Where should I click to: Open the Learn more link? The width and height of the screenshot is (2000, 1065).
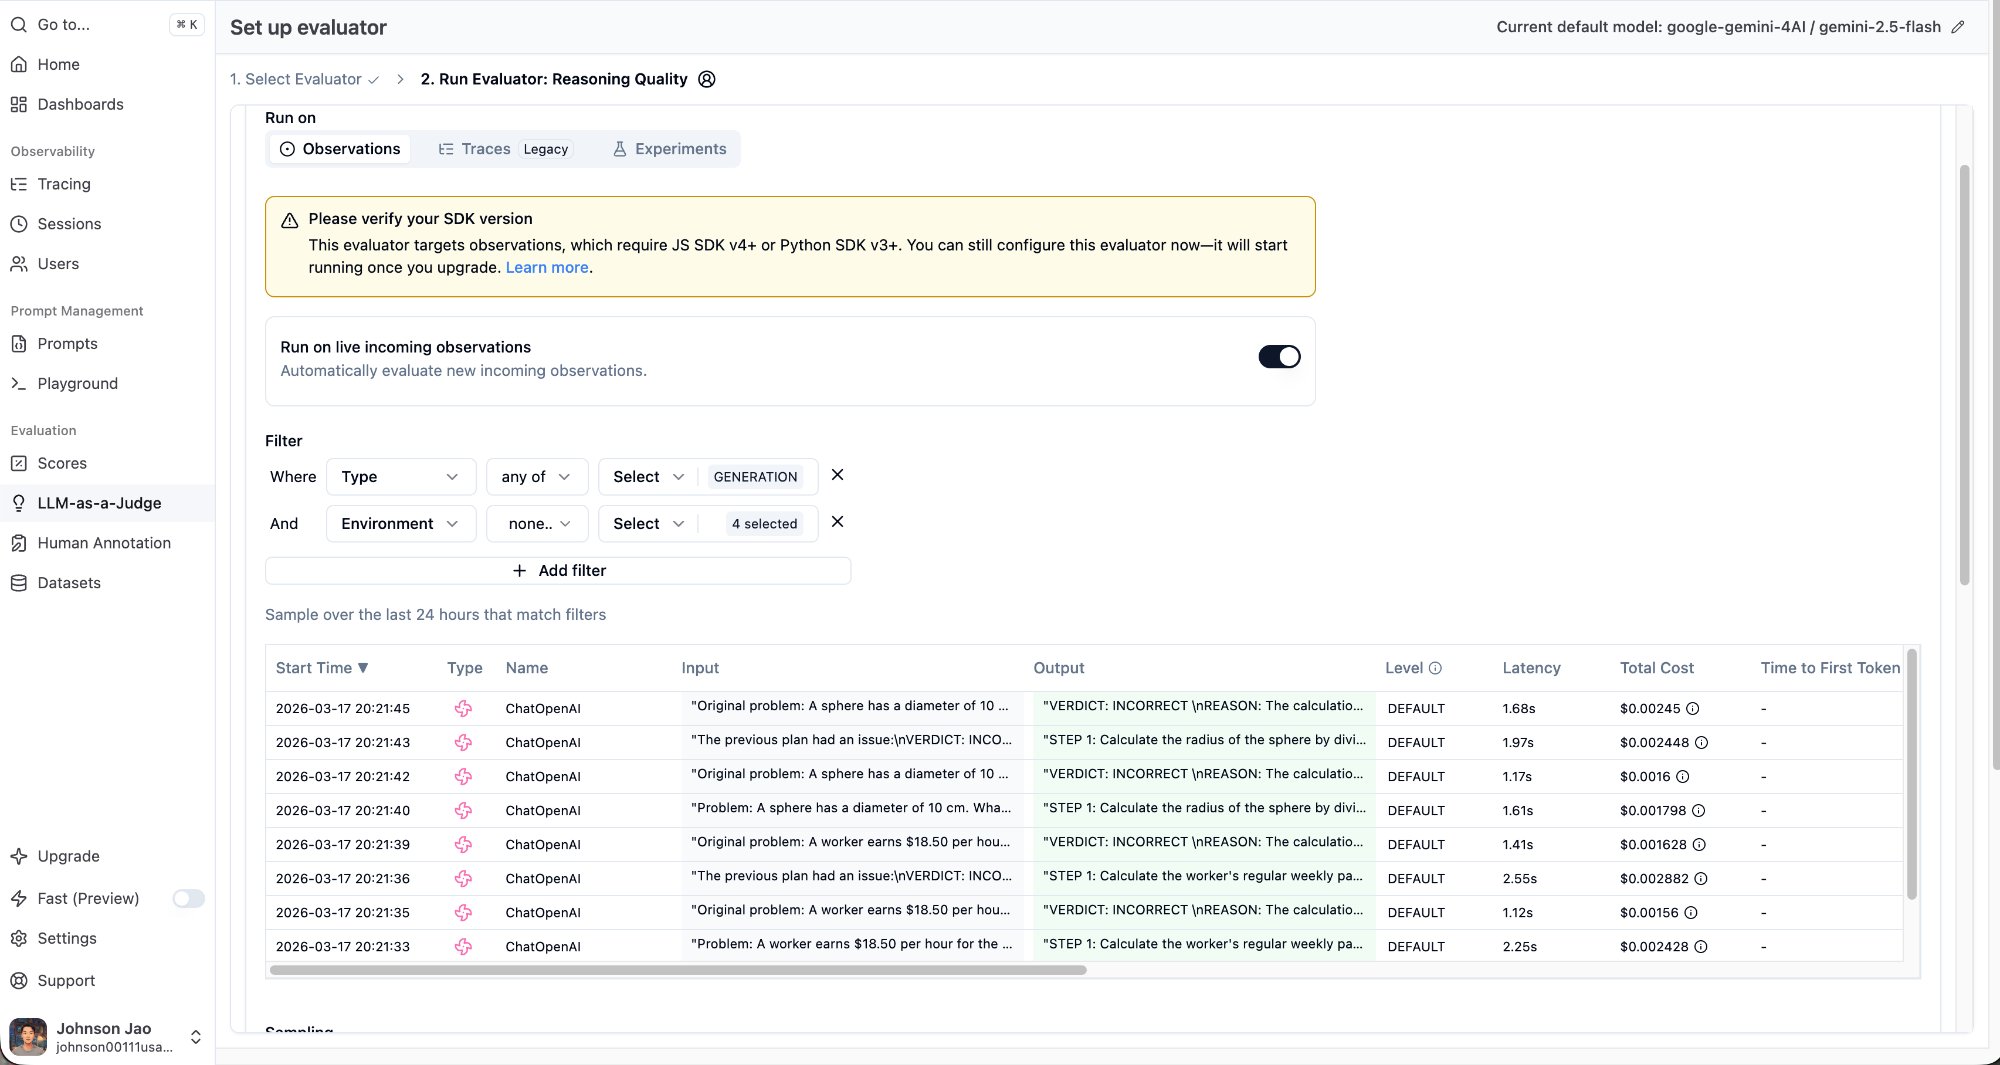click(546, 267)
